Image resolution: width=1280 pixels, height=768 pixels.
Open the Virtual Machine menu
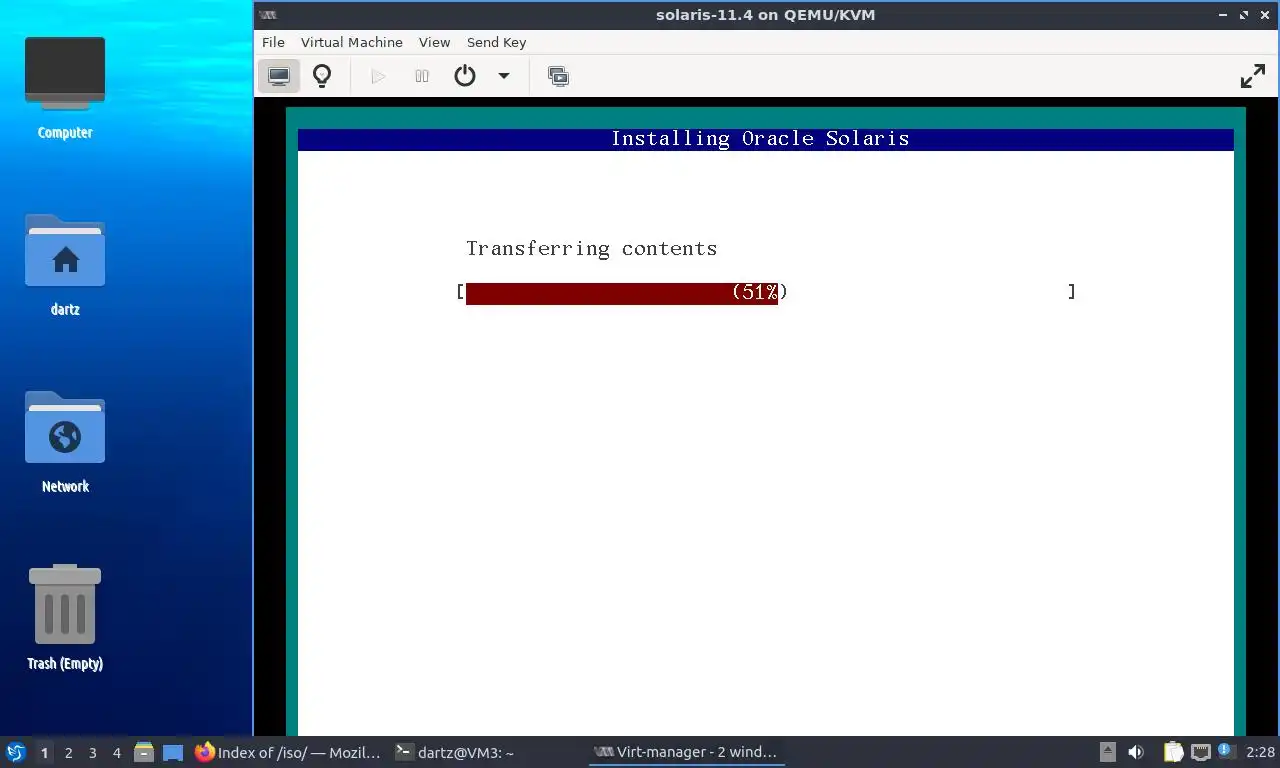pos(351,42)
